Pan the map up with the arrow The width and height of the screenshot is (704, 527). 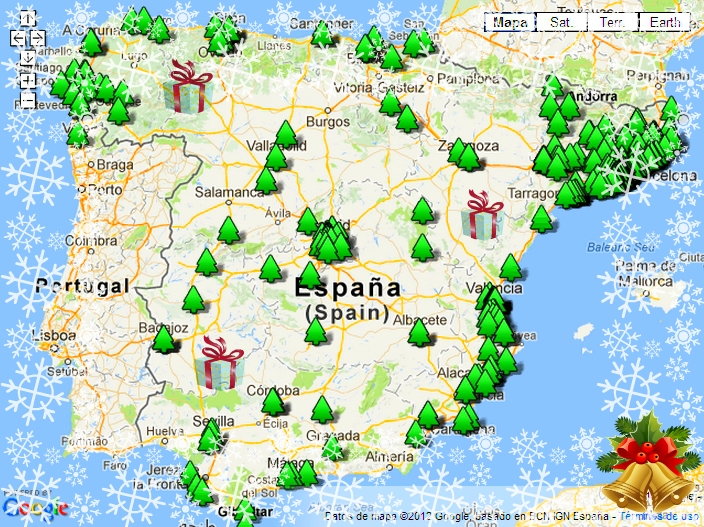[28, 18]
